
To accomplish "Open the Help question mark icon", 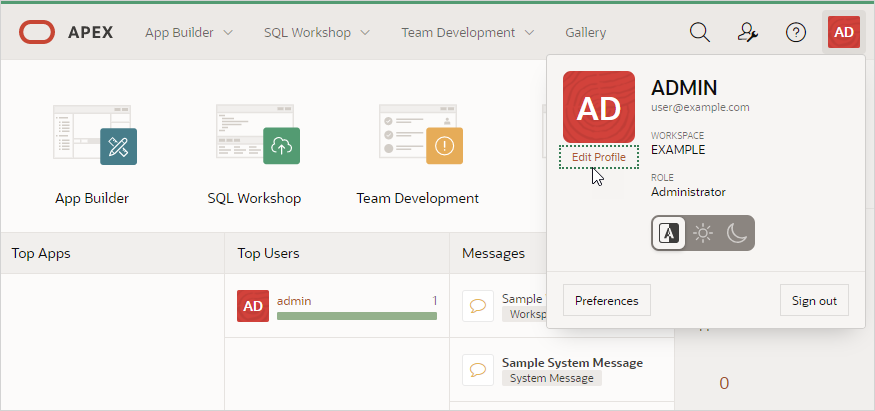I will 796,32.
